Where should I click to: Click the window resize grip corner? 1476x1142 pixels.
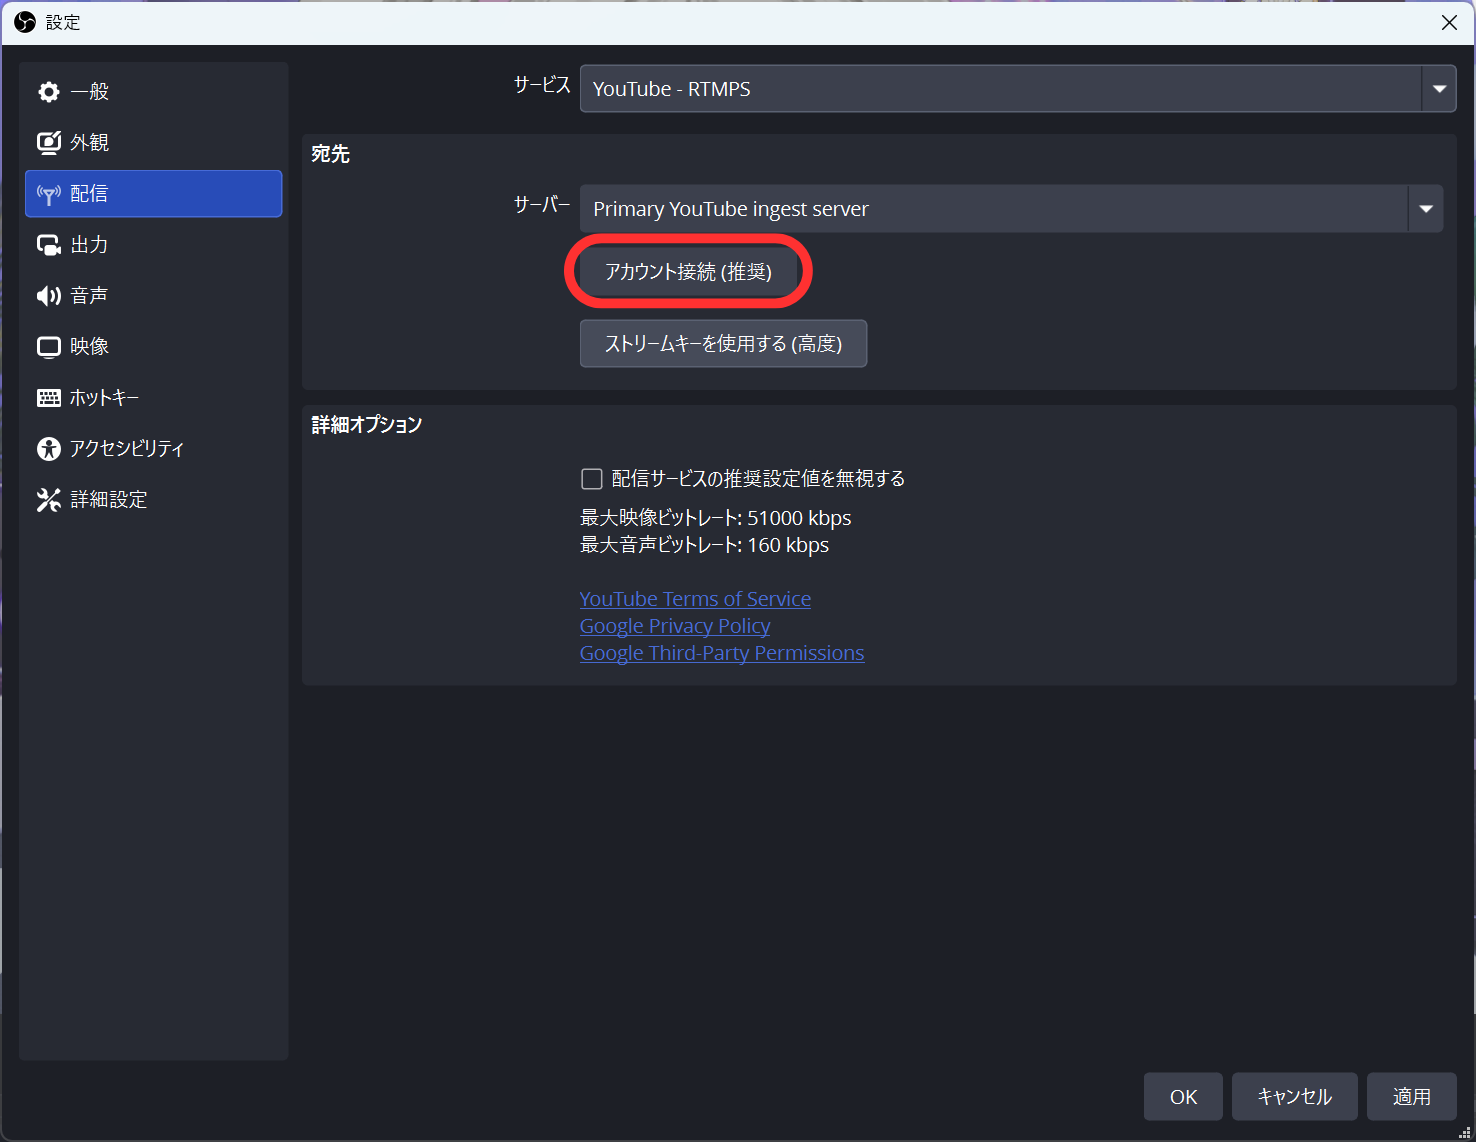[x=1465, y=1132]
